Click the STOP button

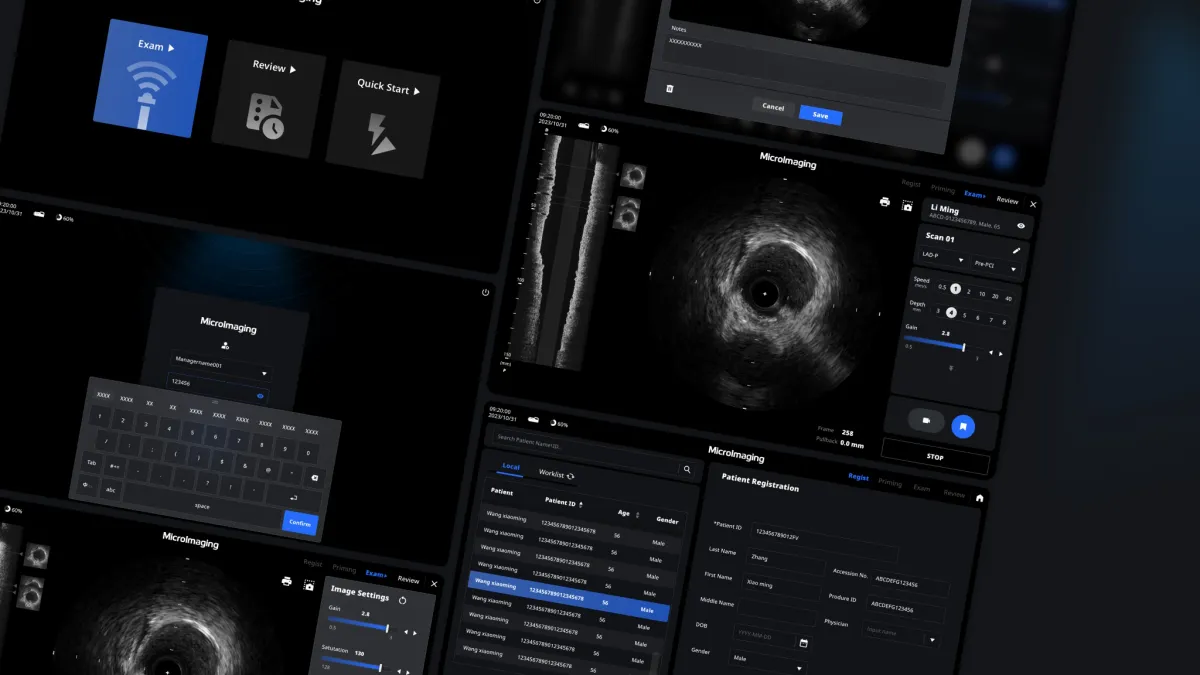[935, 457]
